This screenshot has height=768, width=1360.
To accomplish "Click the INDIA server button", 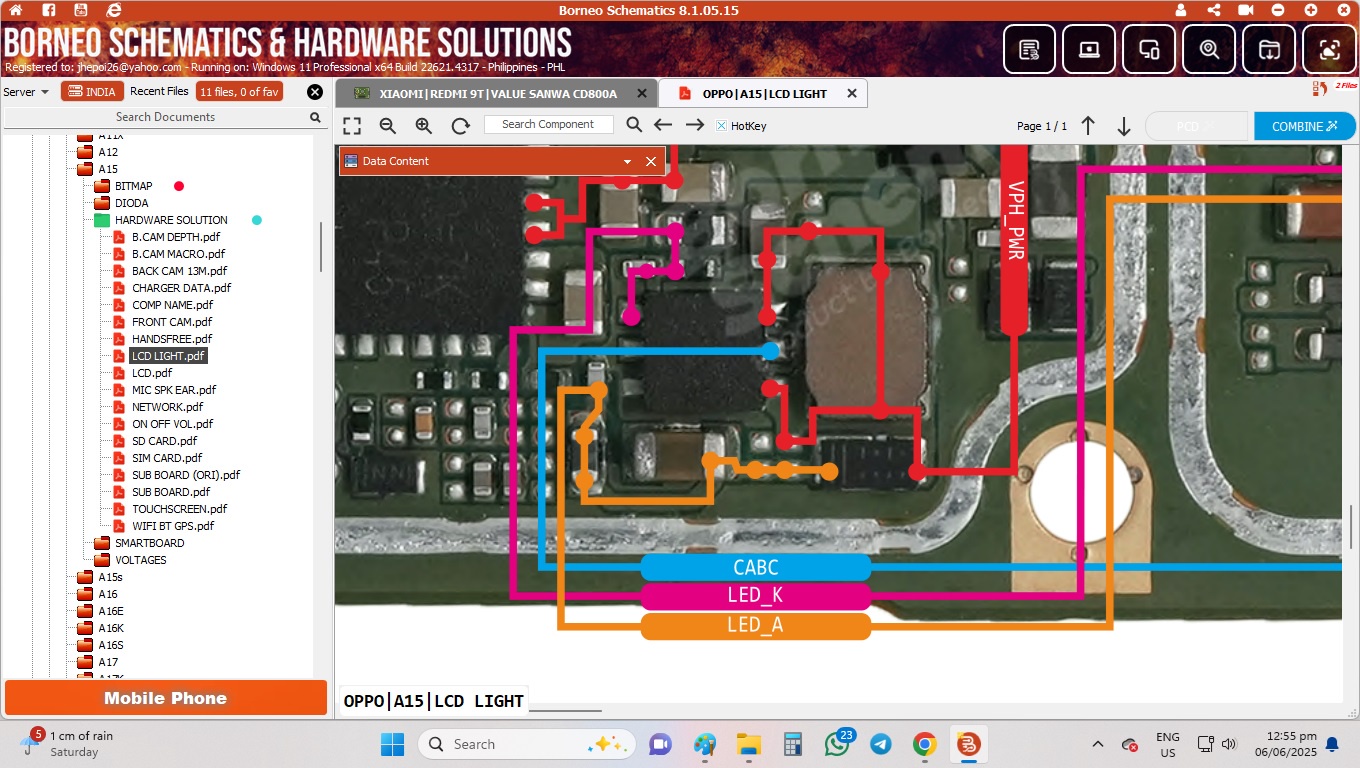I will (92, 92).
